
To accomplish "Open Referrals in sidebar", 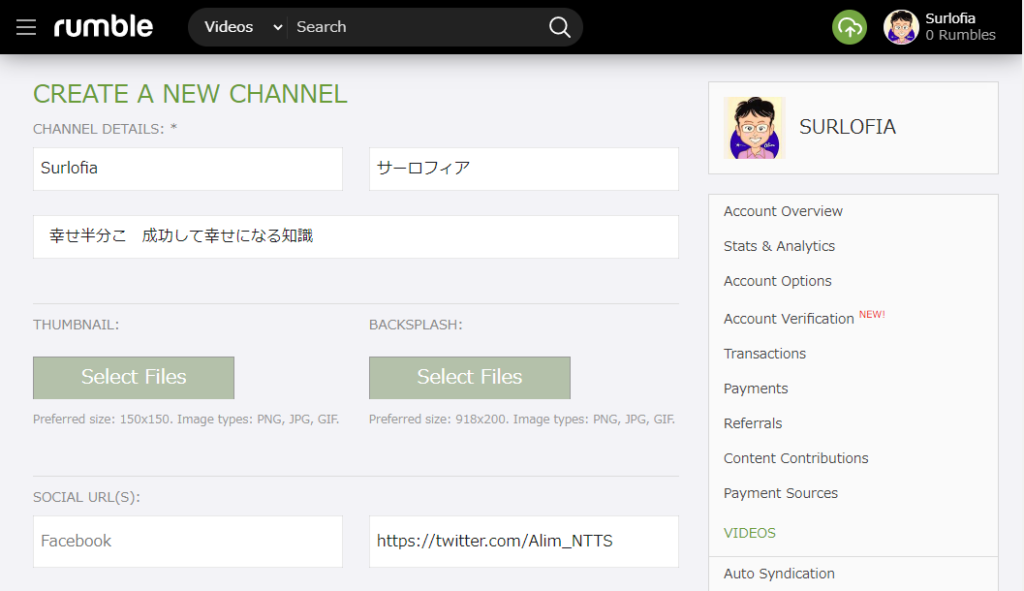I will [x=752, y=423].
